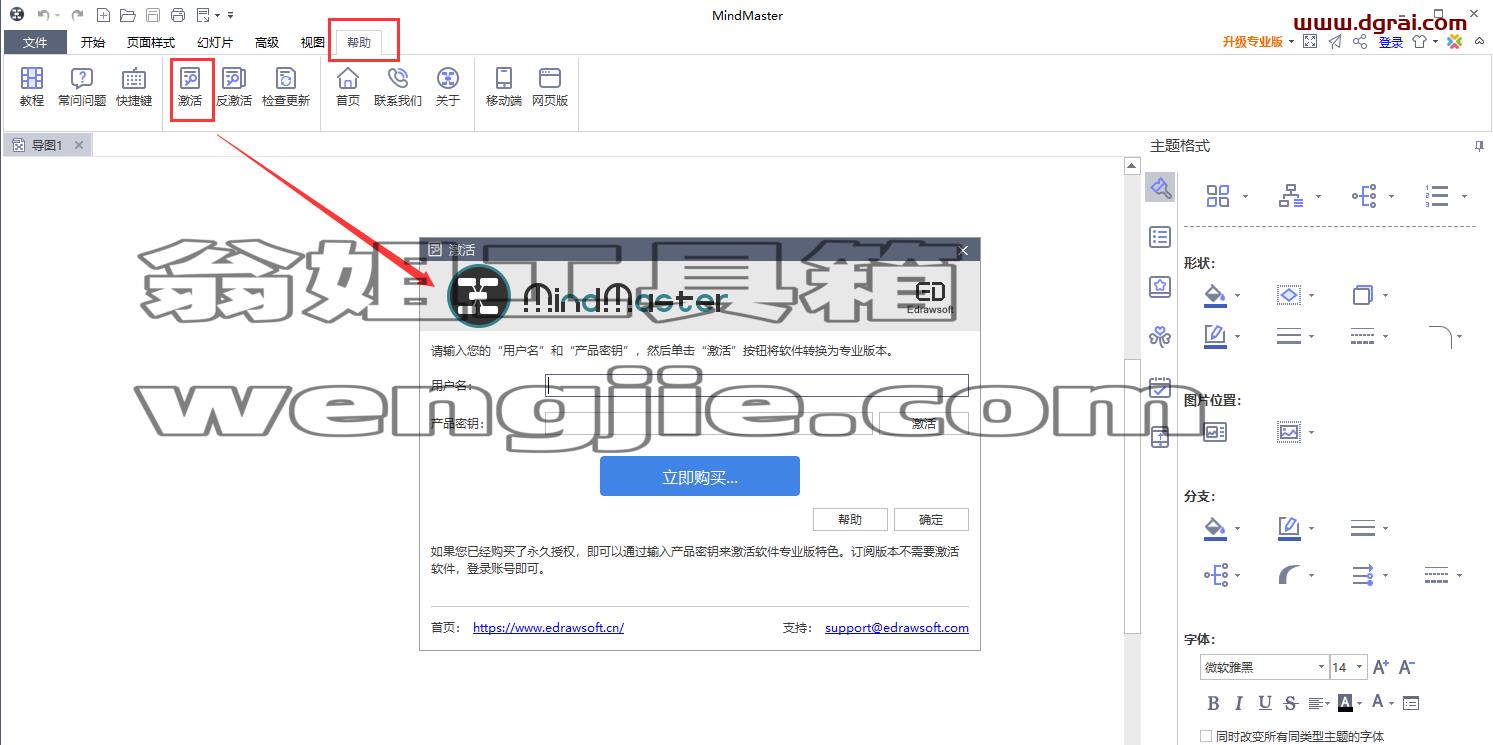Open the 首页 home page icon
Viewport: 1493px width, 745px height.
348,87
